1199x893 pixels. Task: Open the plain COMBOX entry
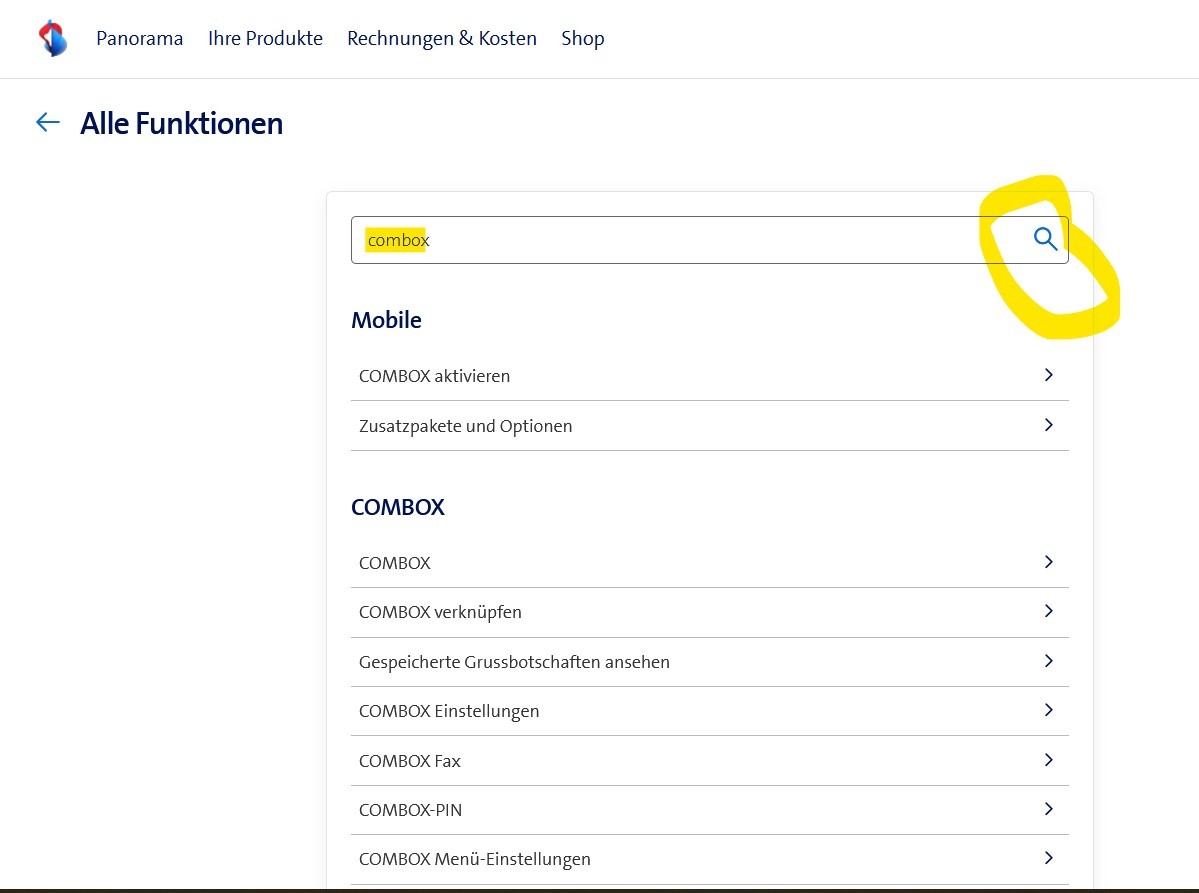pos(395,563)
